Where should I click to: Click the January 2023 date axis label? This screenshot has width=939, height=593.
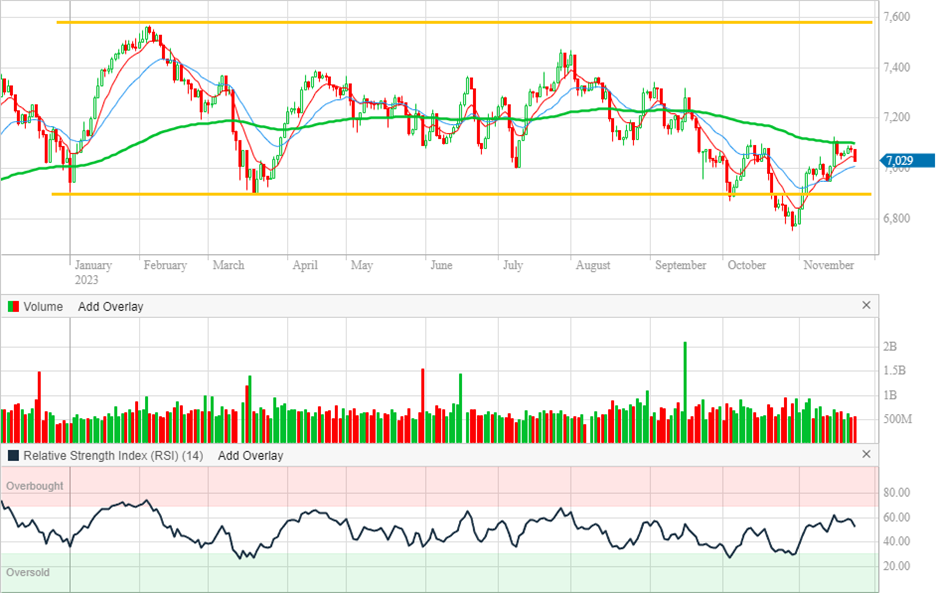(x=93, y=272)
